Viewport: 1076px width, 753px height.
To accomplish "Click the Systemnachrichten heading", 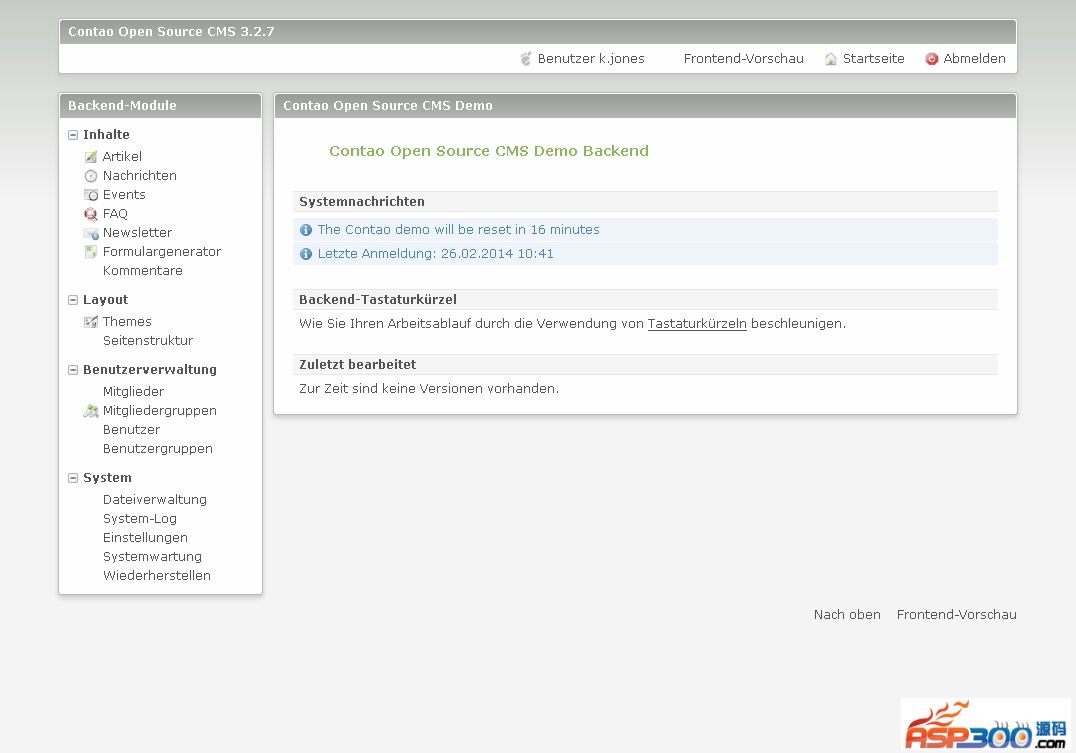I will [362, 202].
